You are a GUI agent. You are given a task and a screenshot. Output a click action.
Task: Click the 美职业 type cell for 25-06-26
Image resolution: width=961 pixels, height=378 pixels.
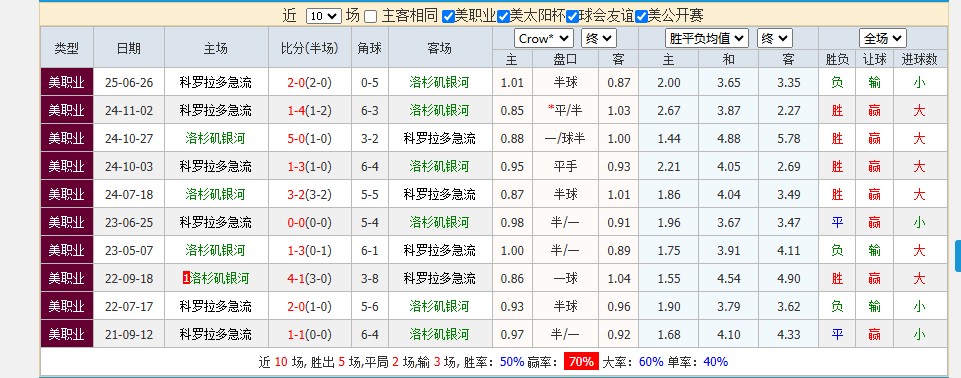pyautogui.click(x=67, y=82)
